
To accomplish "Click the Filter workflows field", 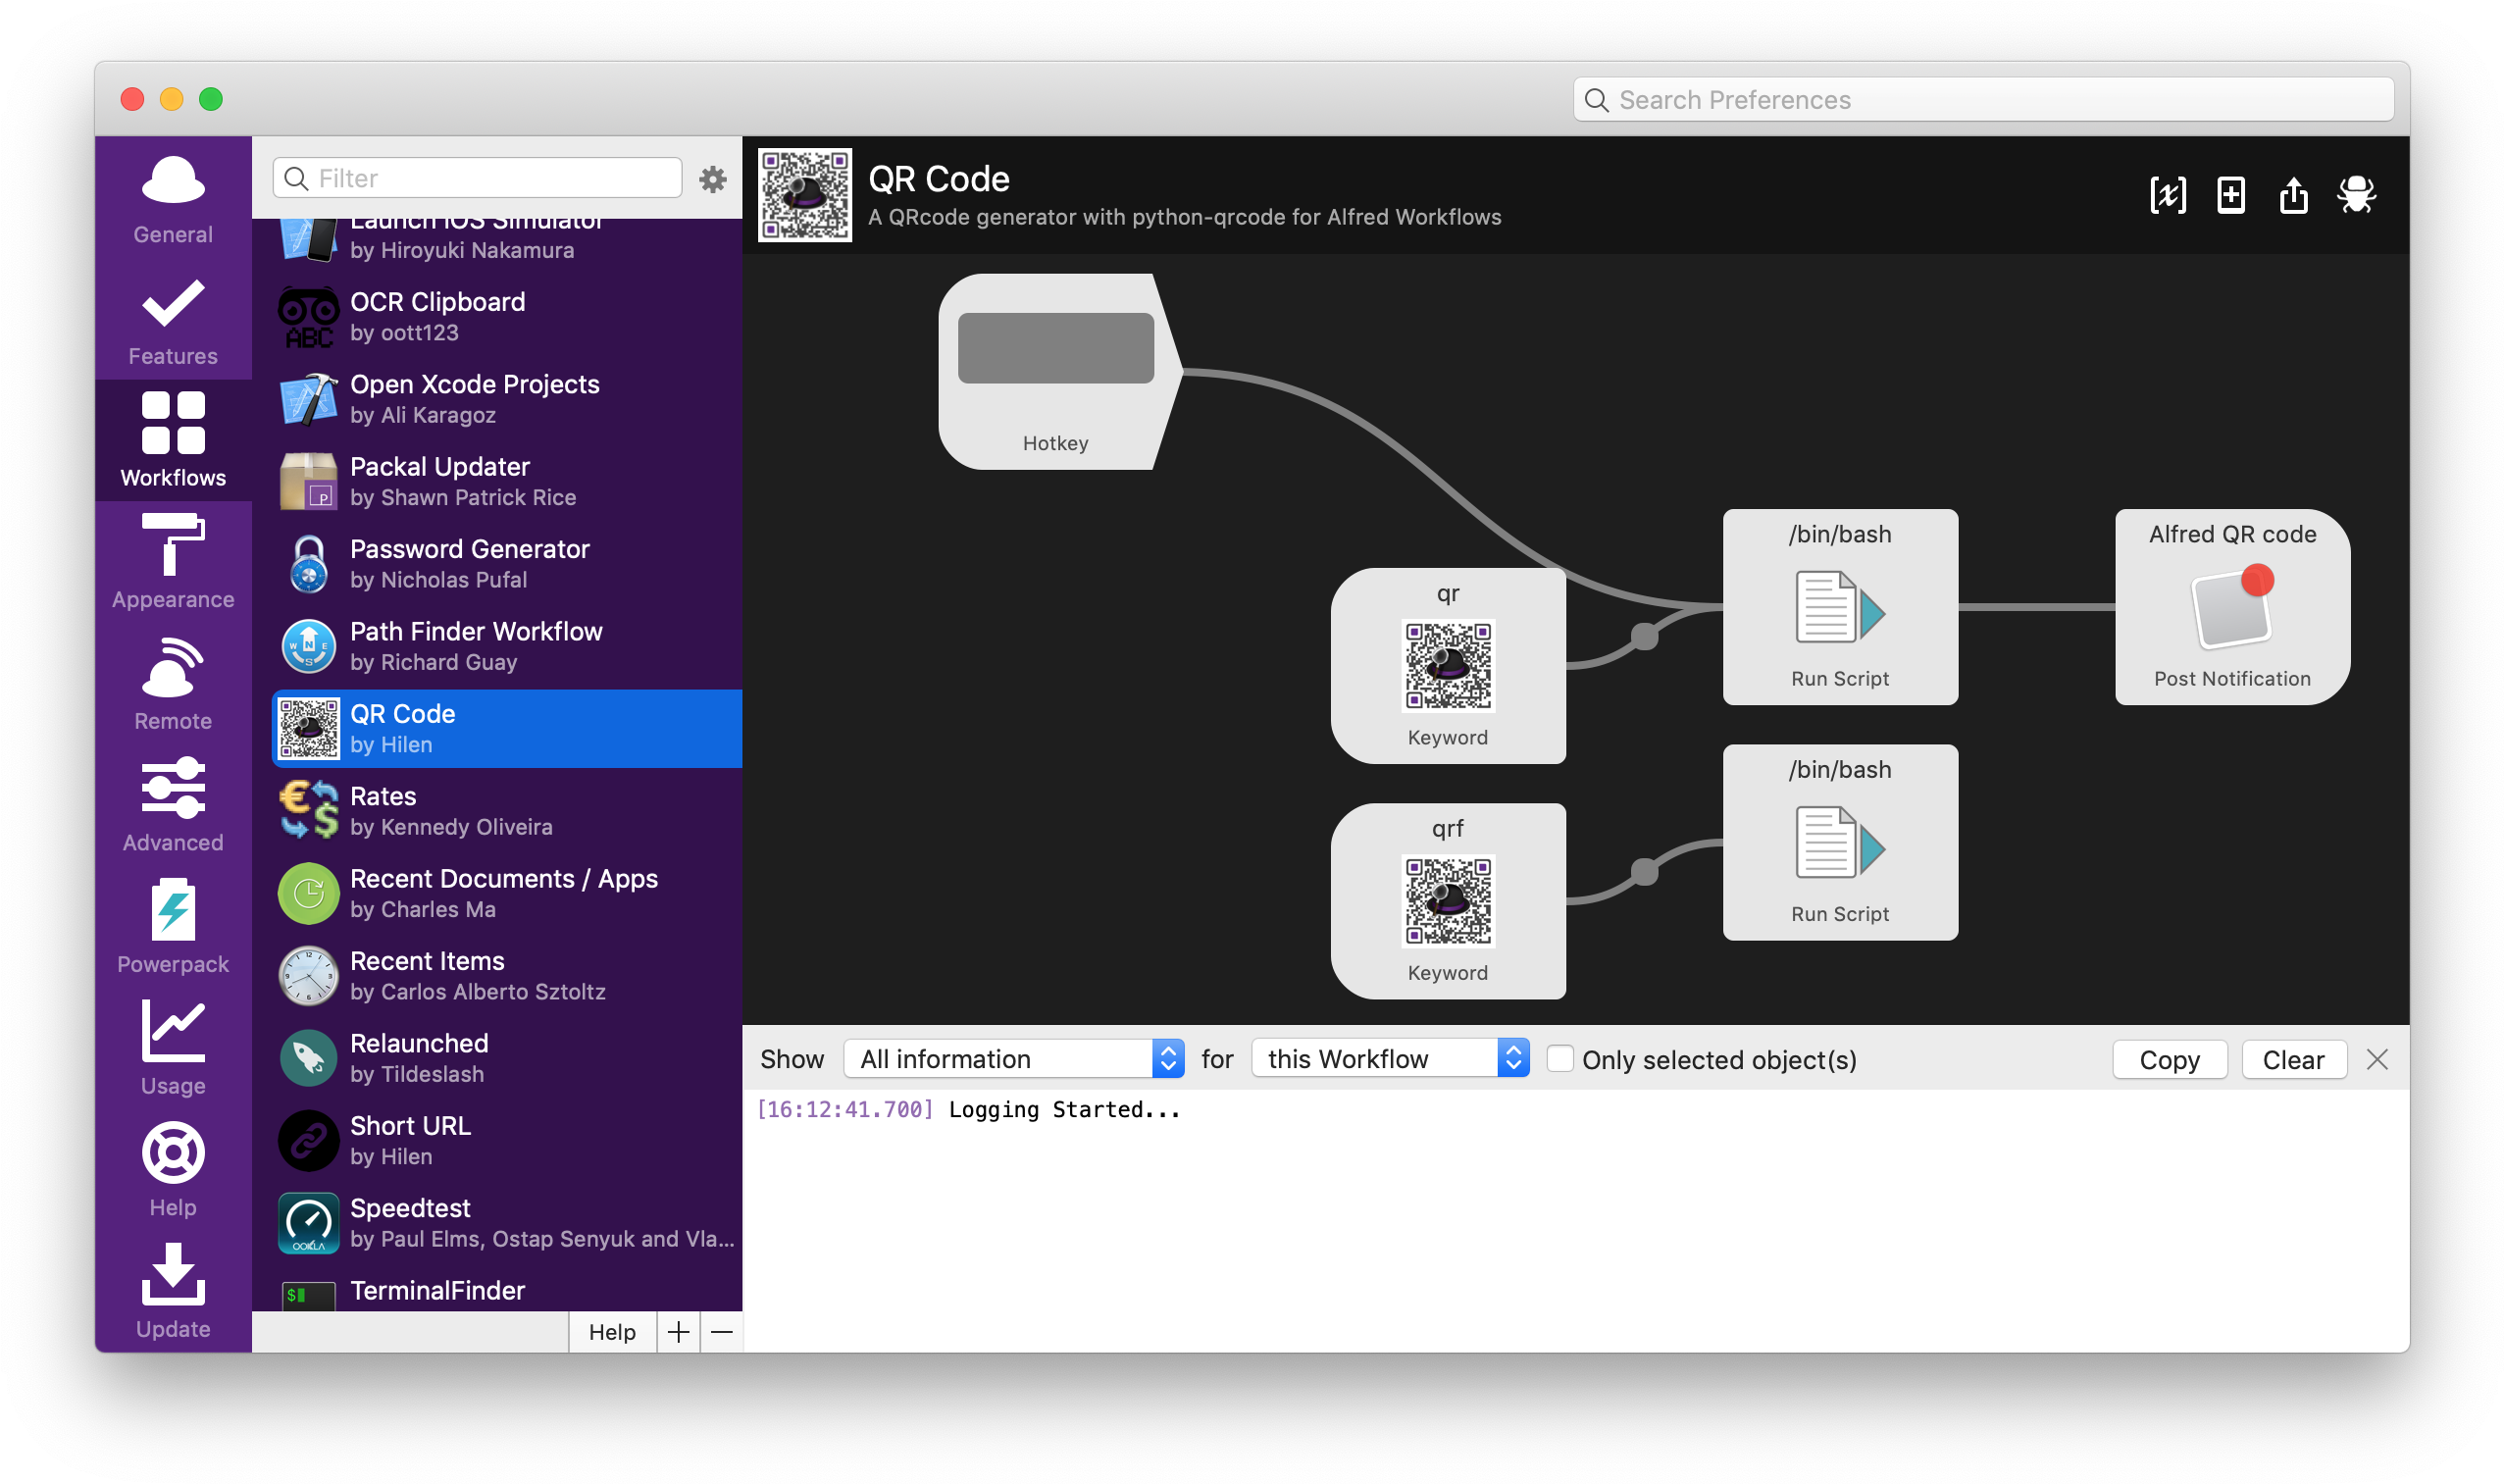I will [x=477, y=178].
